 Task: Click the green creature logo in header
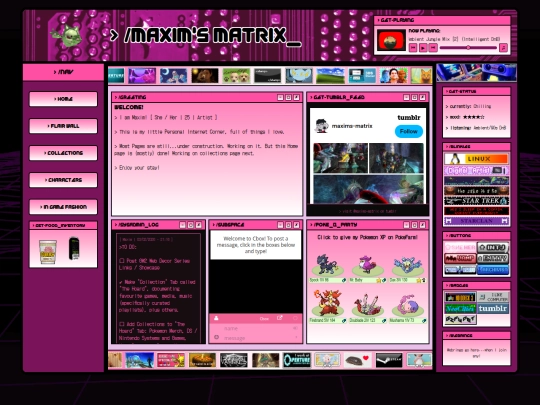pos(67,35)
